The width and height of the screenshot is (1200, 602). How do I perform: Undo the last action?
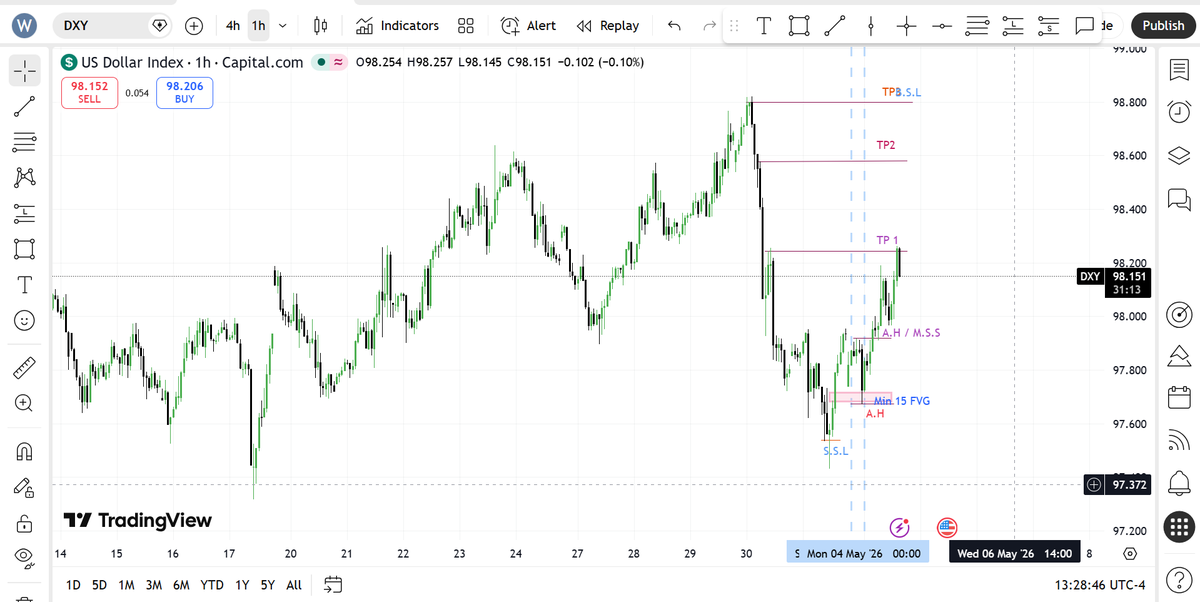tap(674, 26)
